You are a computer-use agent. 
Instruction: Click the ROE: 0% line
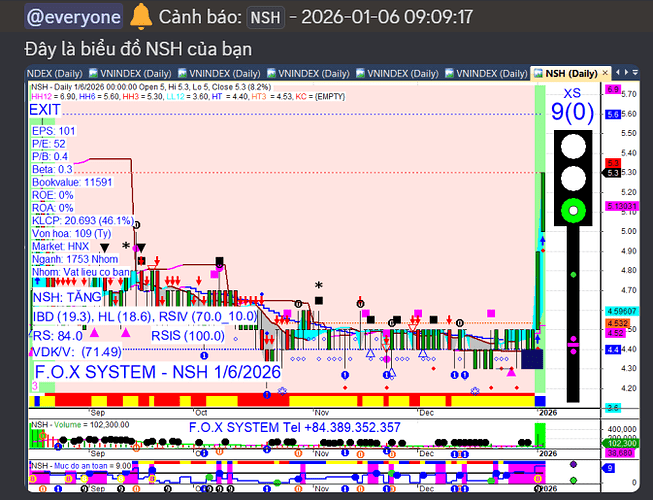pyautogui.click(x=52, y=195)
